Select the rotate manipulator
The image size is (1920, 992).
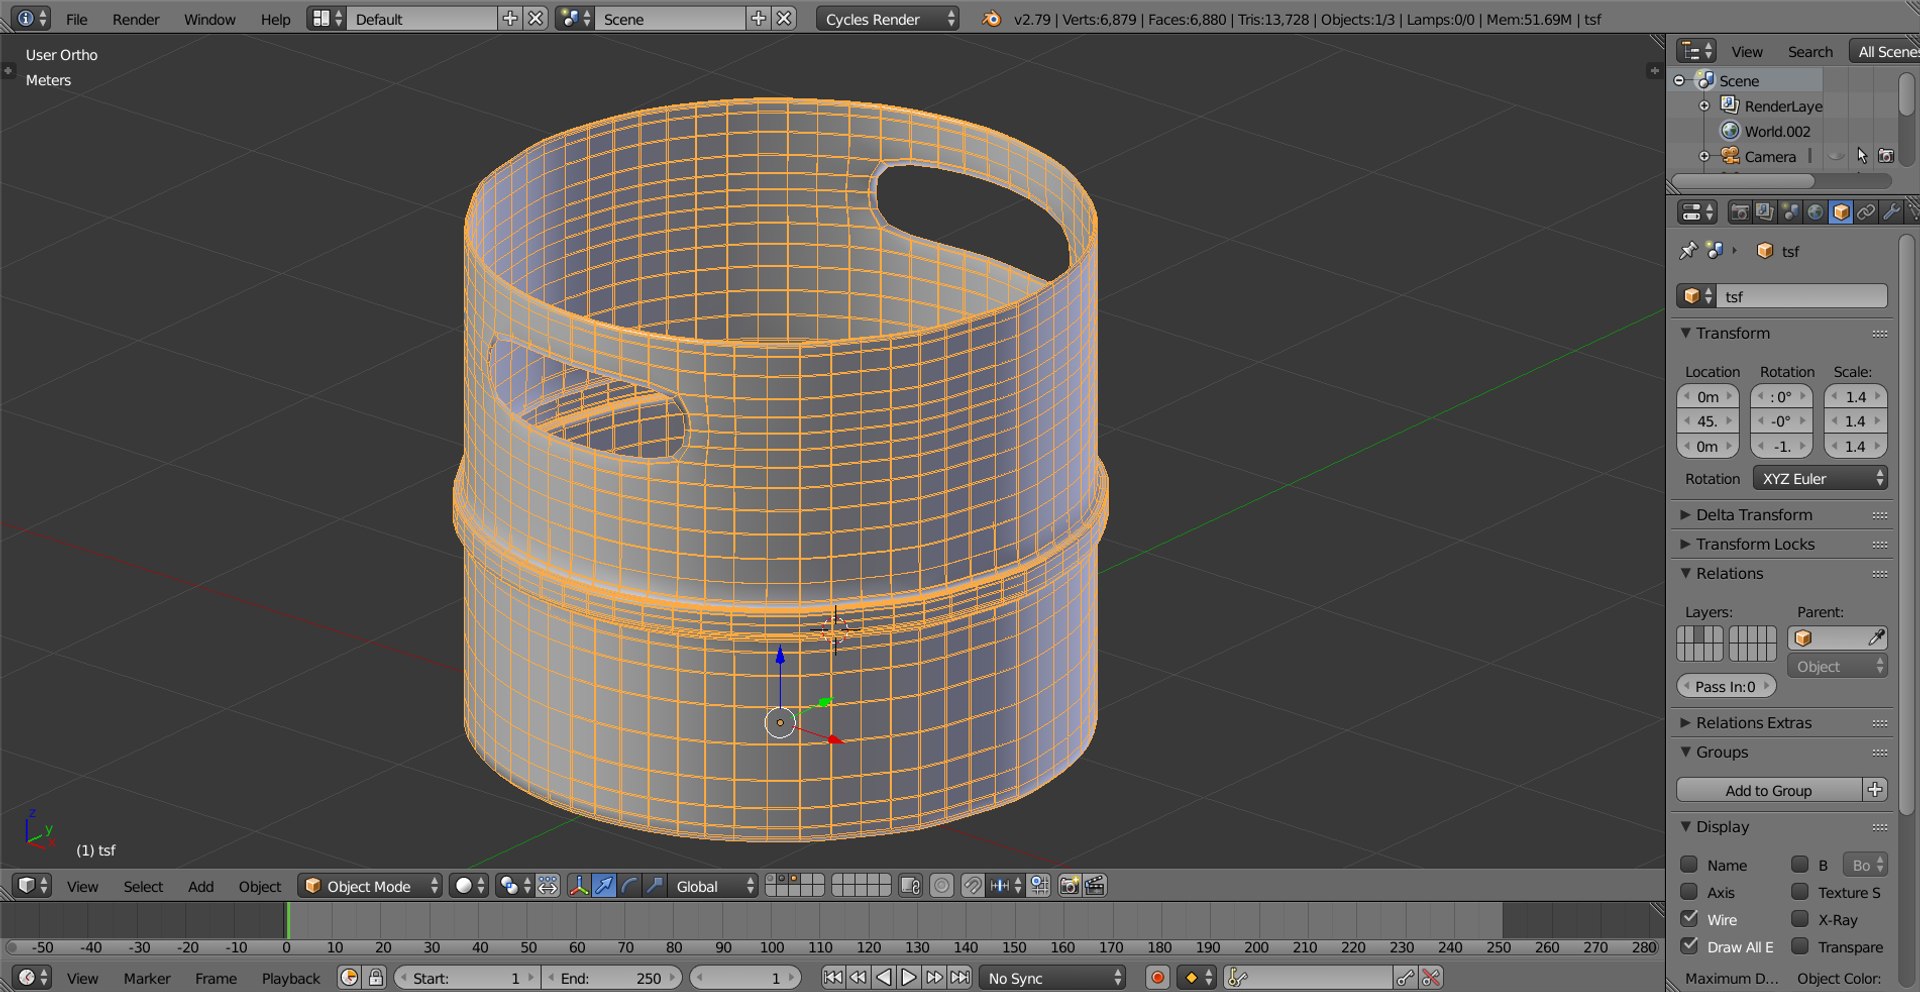(x=629, y=885)
